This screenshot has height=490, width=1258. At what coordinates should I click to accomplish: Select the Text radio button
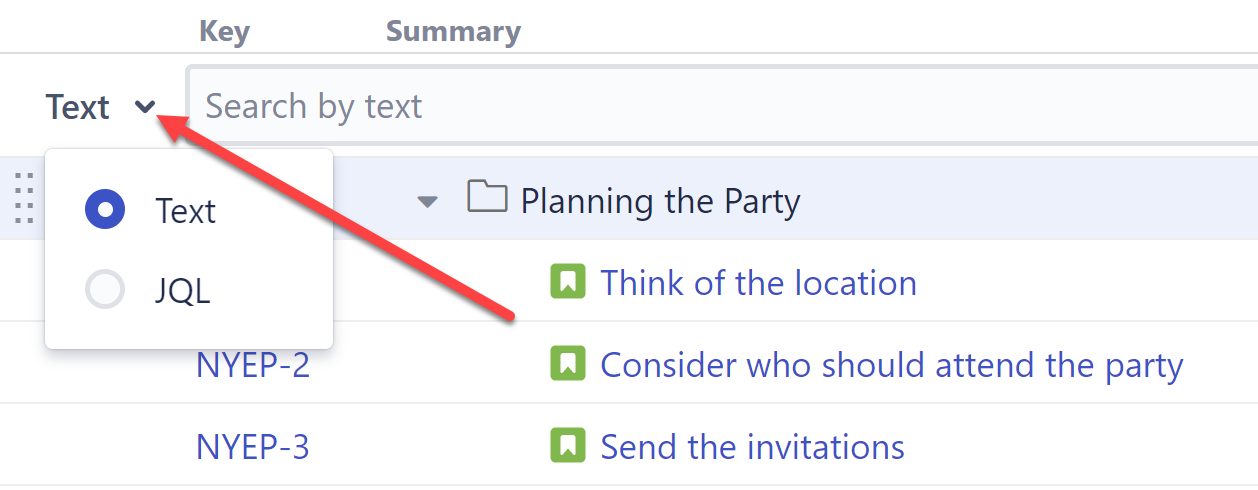point(105,210)
